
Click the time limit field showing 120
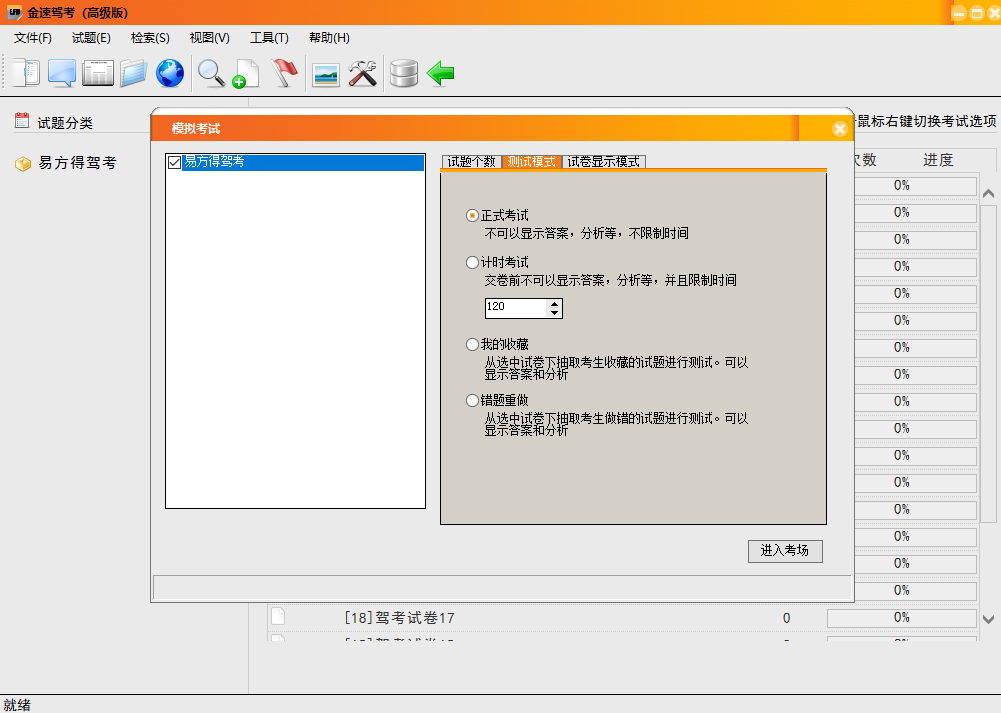click(x=516, y=308)
